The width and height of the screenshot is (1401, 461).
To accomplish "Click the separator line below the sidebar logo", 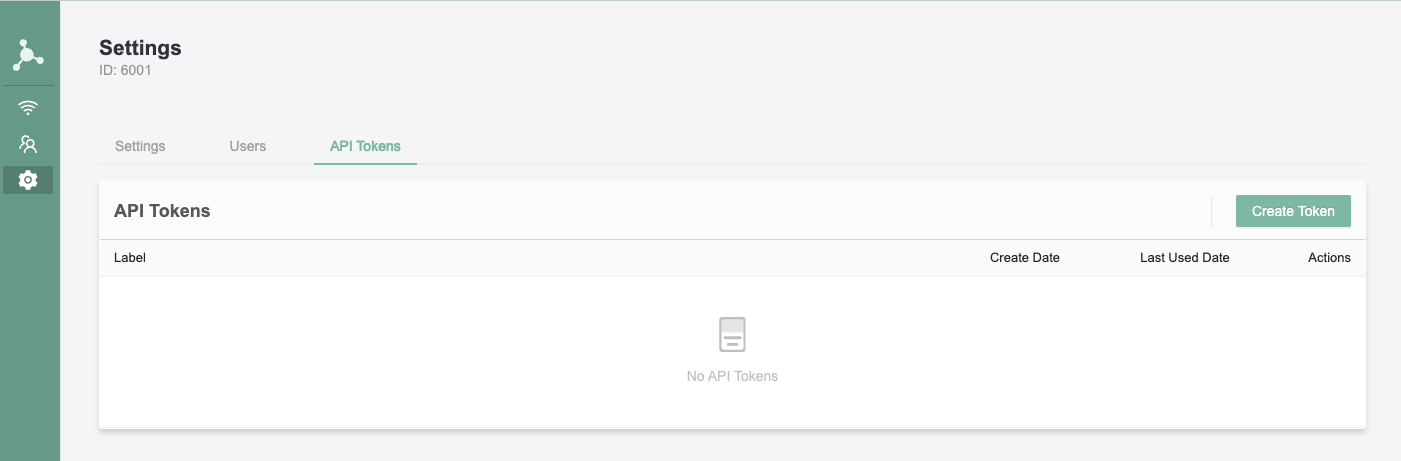I will click(28, 86).
